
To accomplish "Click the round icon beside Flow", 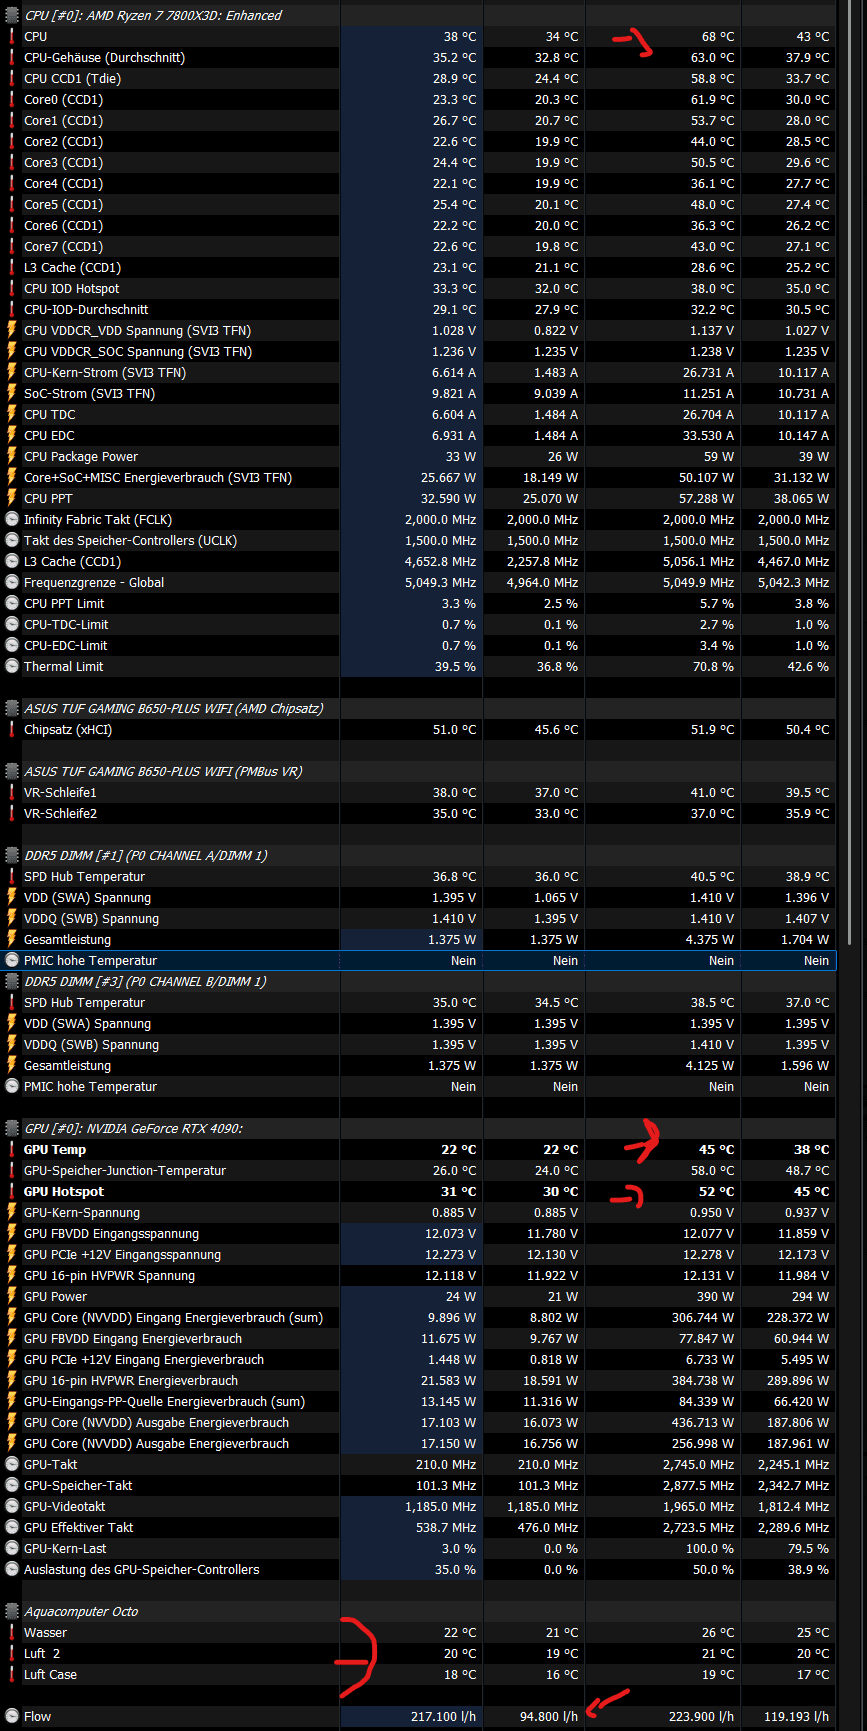I will pyautogui.click(x=12, y=1717).
